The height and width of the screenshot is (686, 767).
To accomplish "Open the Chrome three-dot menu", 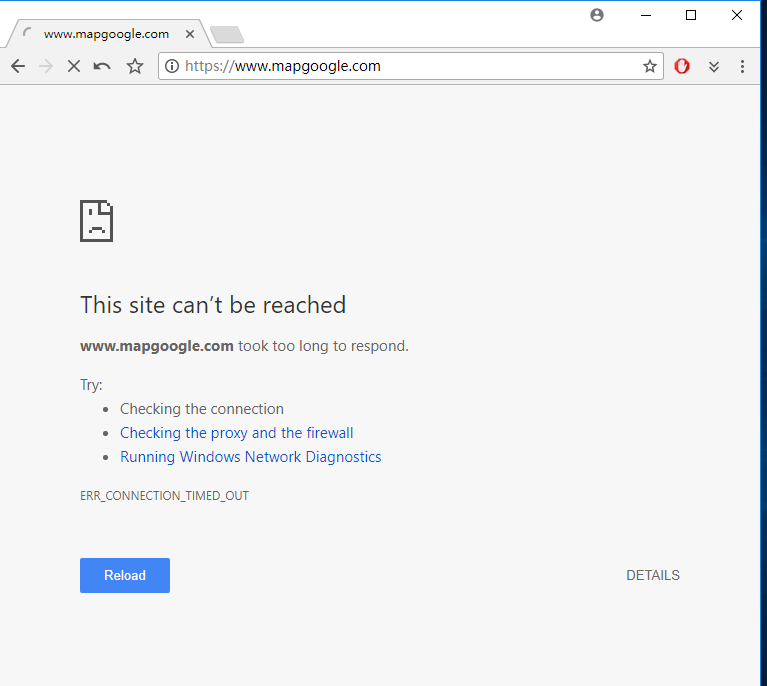I will [x=743, y=67].
